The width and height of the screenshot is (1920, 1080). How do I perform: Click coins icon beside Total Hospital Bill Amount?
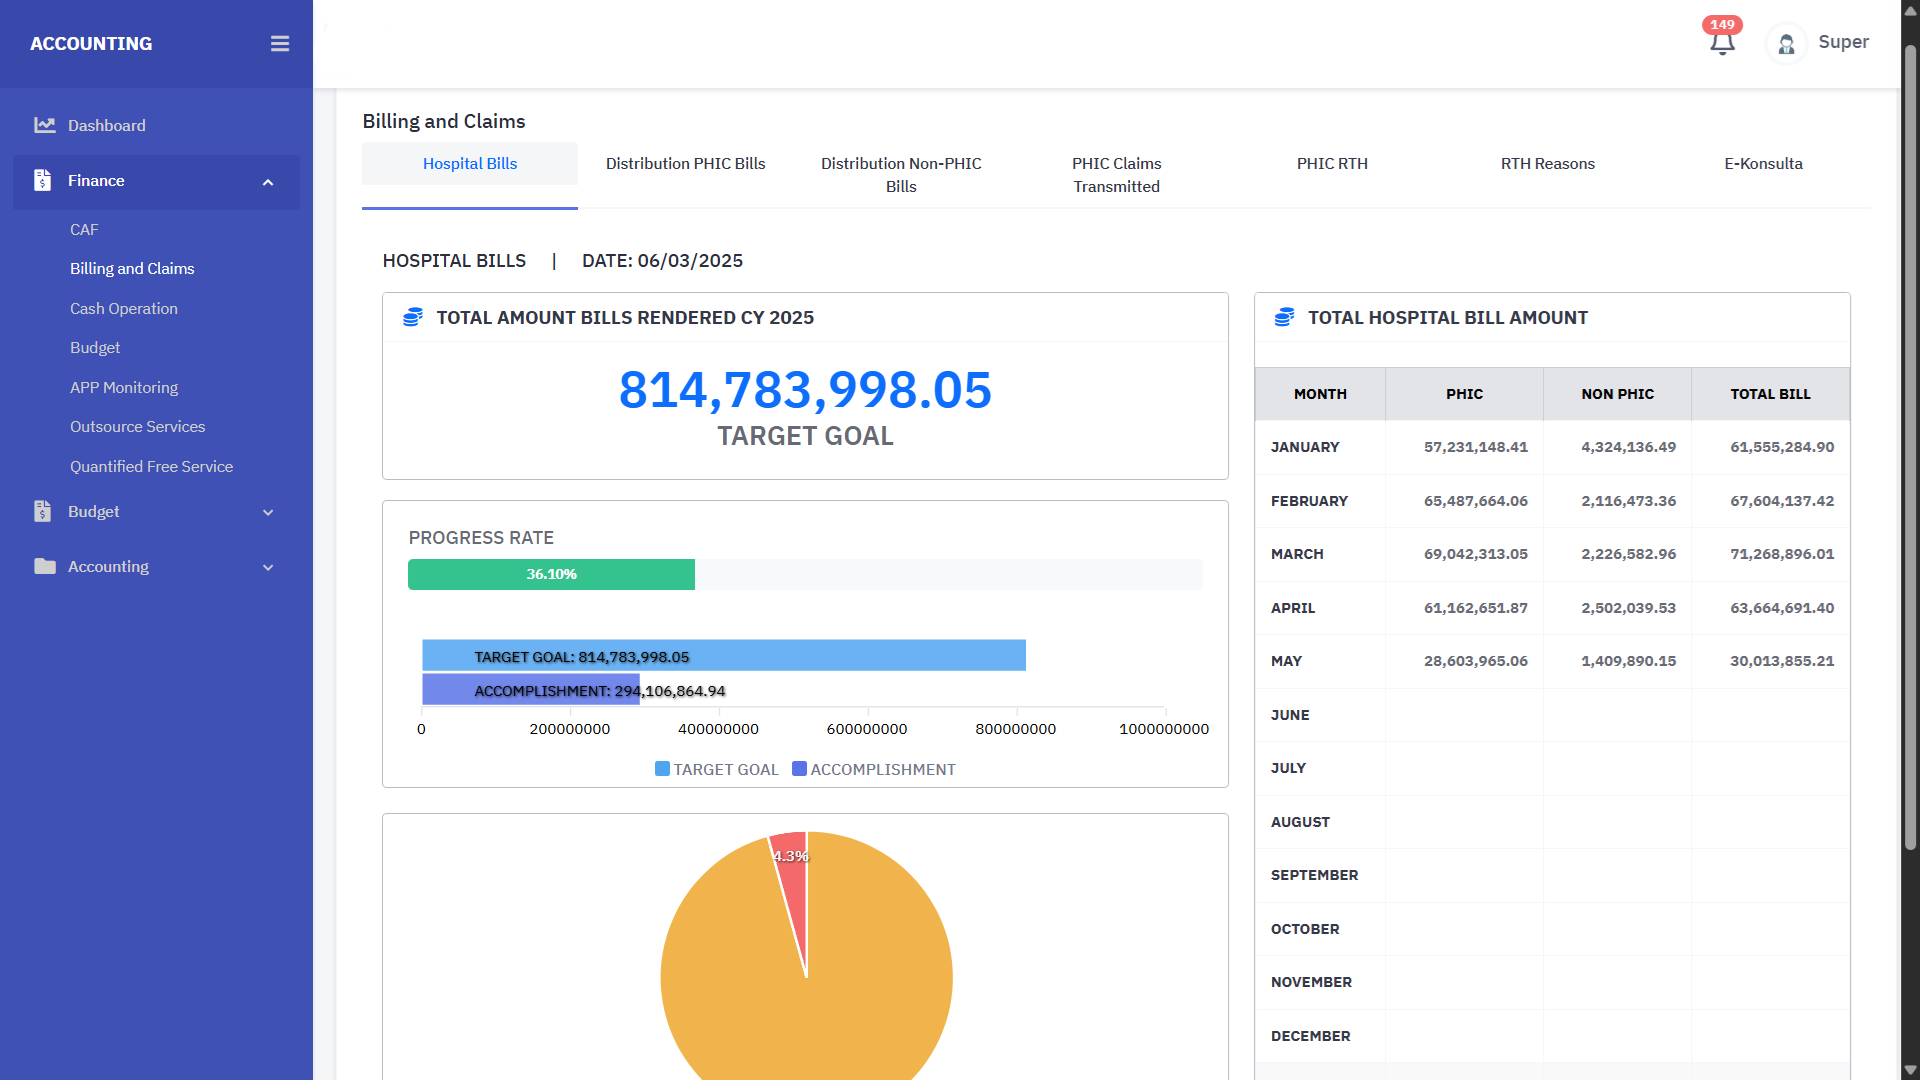[1284, 317]
